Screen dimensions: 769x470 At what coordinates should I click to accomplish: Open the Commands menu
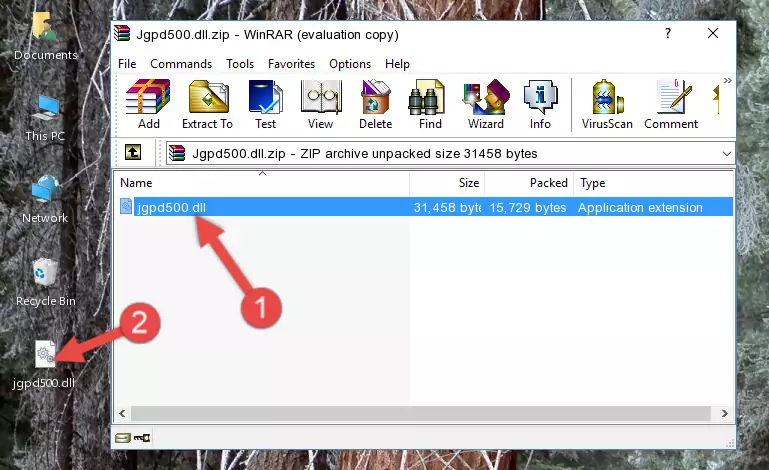[181, 64]
